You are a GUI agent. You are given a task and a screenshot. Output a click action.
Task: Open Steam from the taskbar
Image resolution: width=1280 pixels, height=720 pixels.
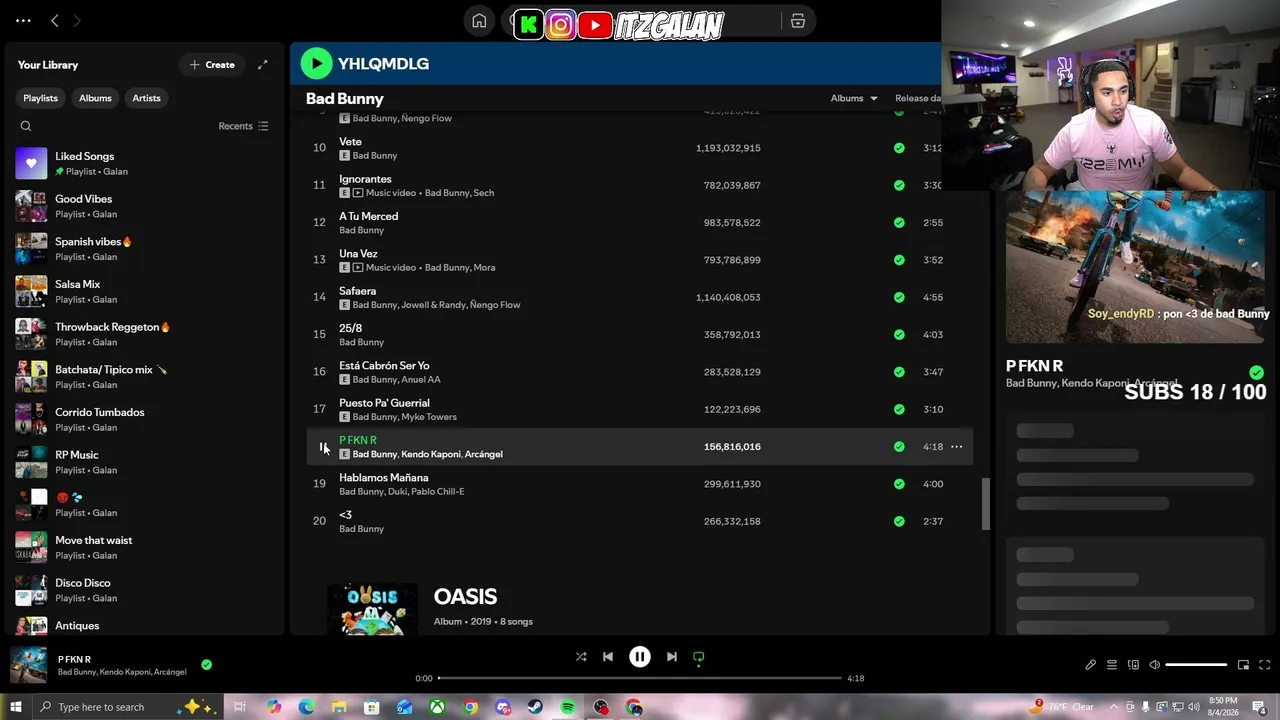(x=535, y=707)
